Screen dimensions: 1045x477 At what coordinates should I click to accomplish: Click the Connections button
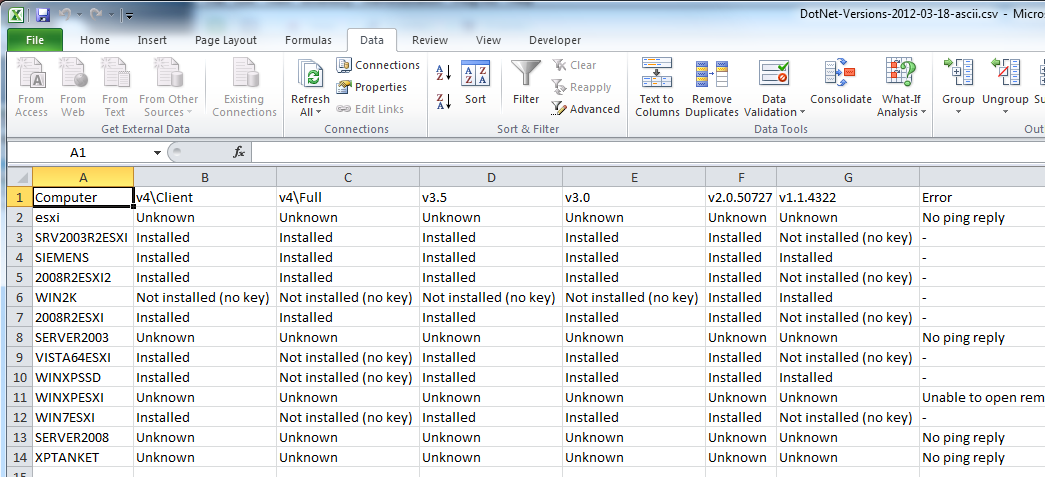click(378, 65)
